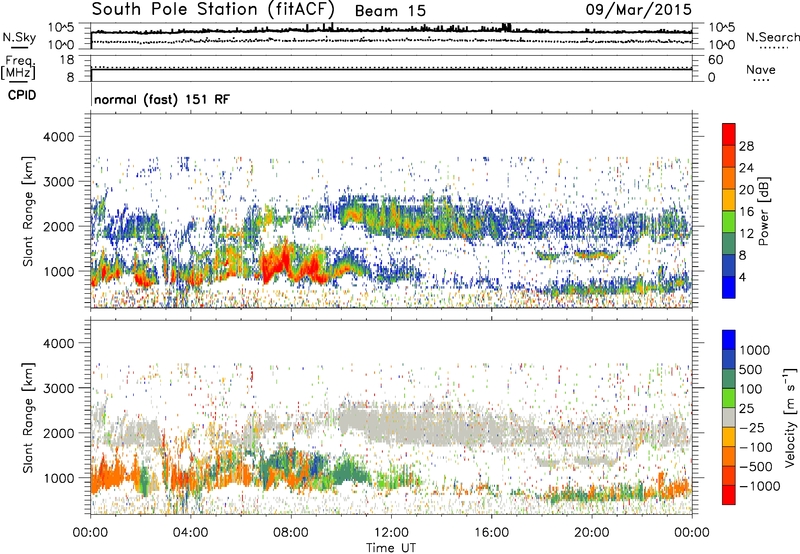Click the blue 1000 velocity colorbar segment
This screenshot has width=800, height=554.
coord(729,340)
